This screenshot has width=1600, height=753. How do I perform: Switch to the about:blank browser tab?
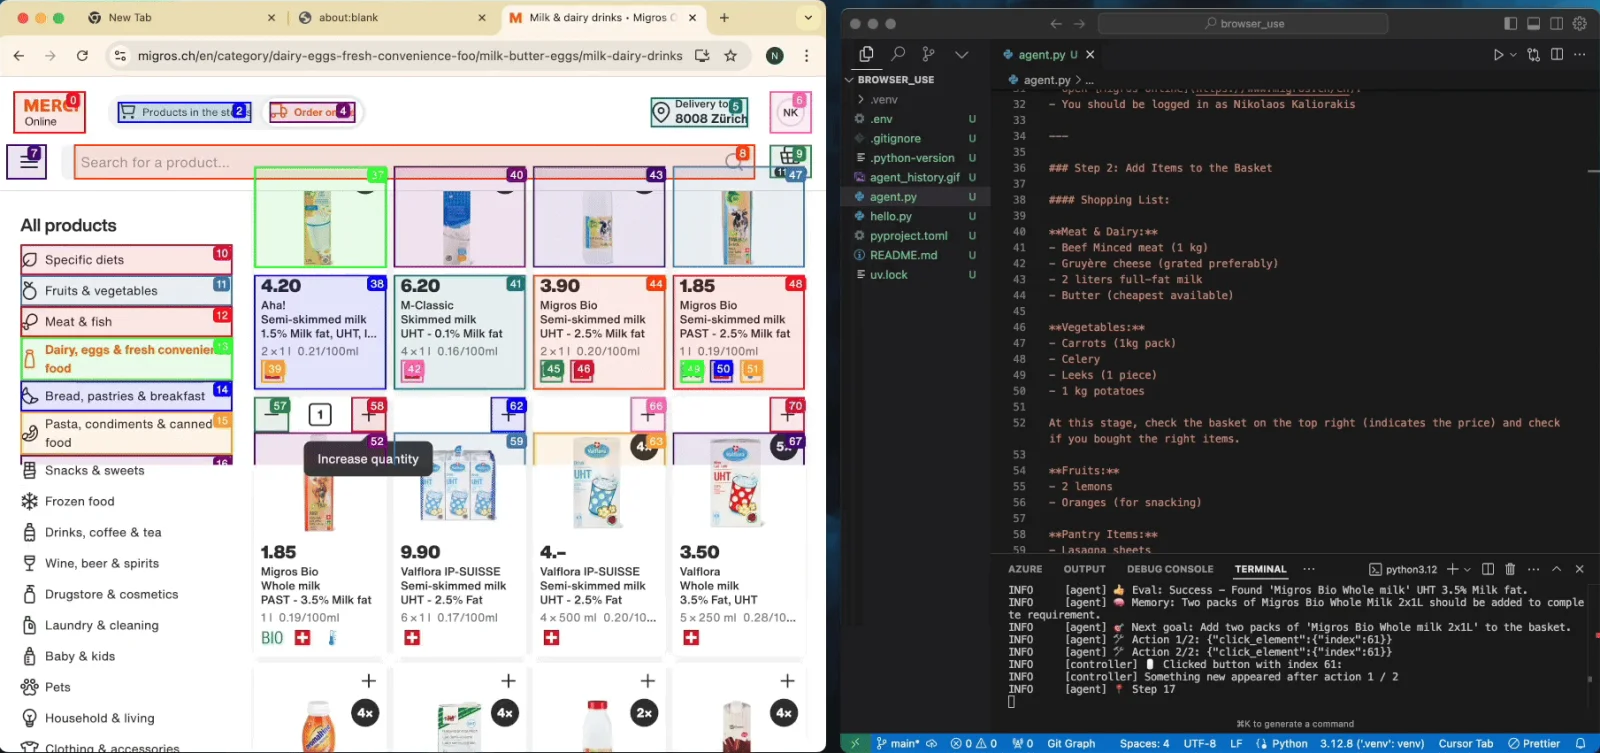pyautogui.click(x=392, y=18)
